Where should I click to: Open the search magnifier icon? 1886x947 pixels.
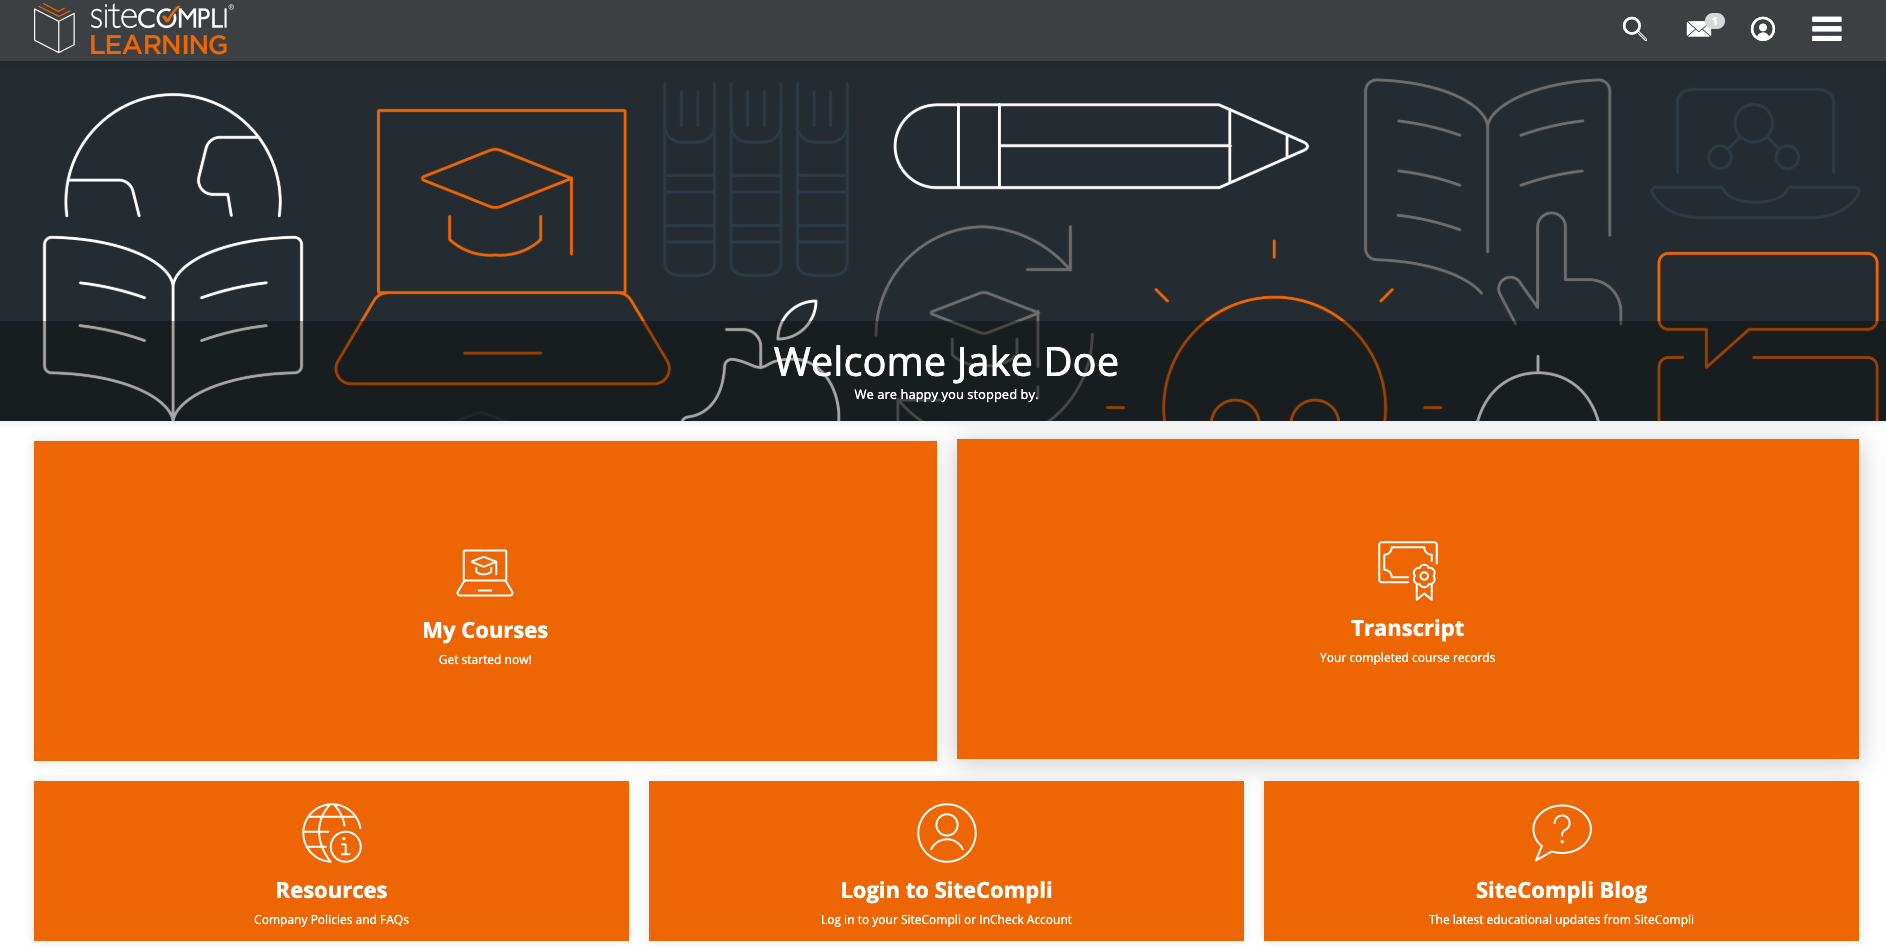point(1635,29)
